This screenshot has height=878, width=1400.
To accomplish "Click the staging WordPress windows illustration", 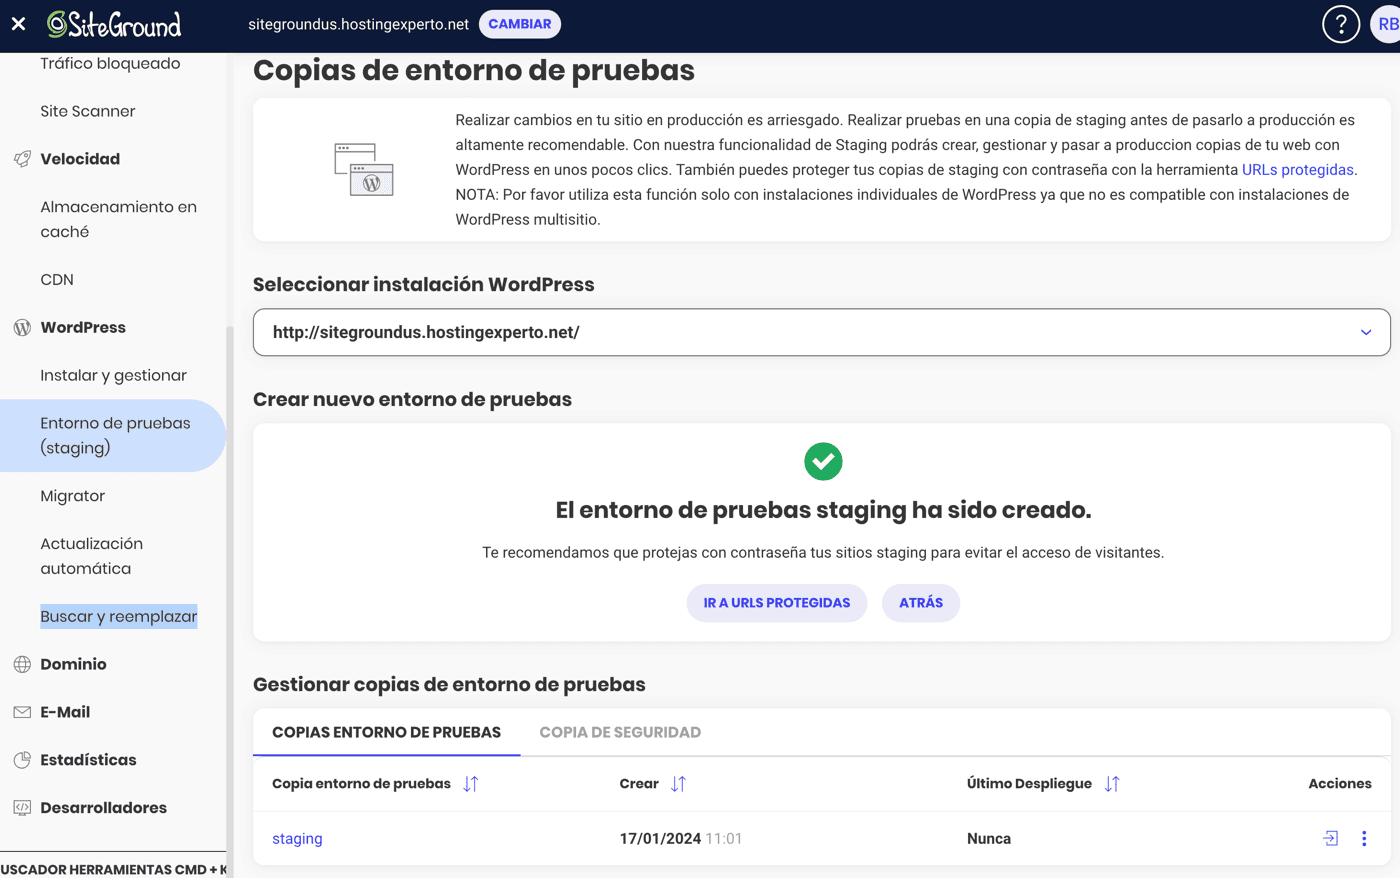I will [x=364, y=169].
